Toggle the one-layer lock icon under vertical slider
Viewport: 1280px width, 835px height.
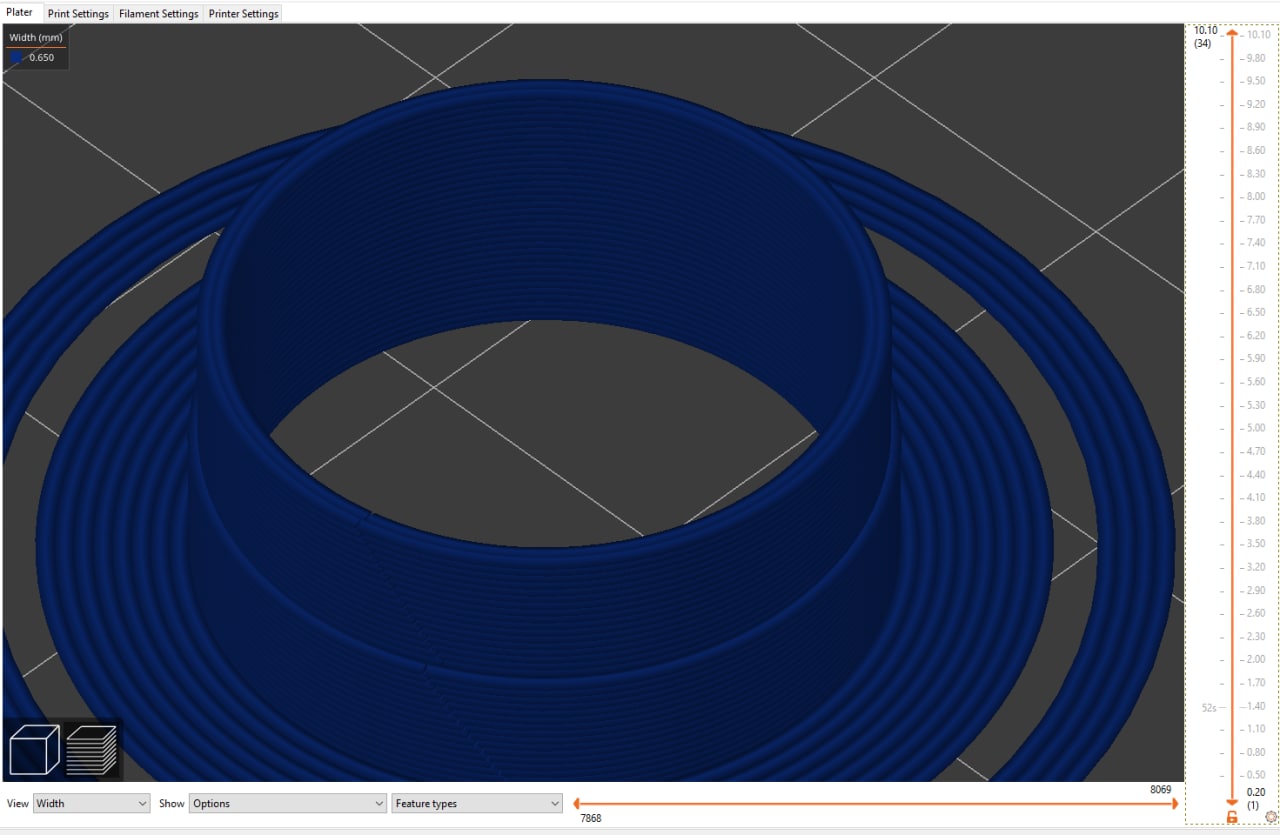pos(1232,818)
